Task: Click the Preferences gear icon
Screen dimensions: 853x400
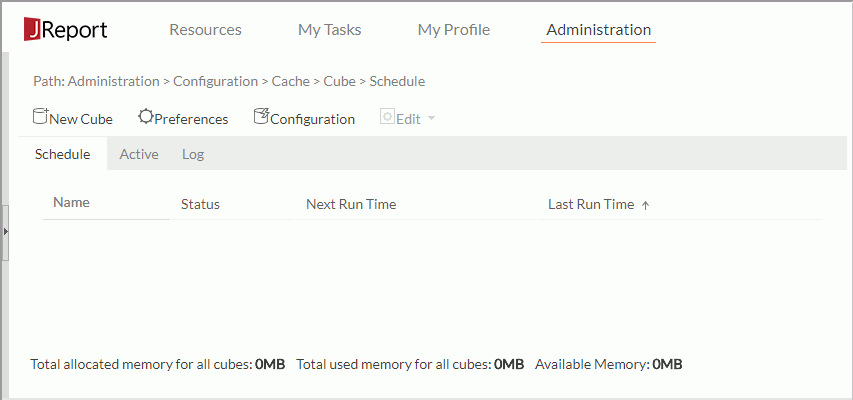Action: (x=146, y=116)
